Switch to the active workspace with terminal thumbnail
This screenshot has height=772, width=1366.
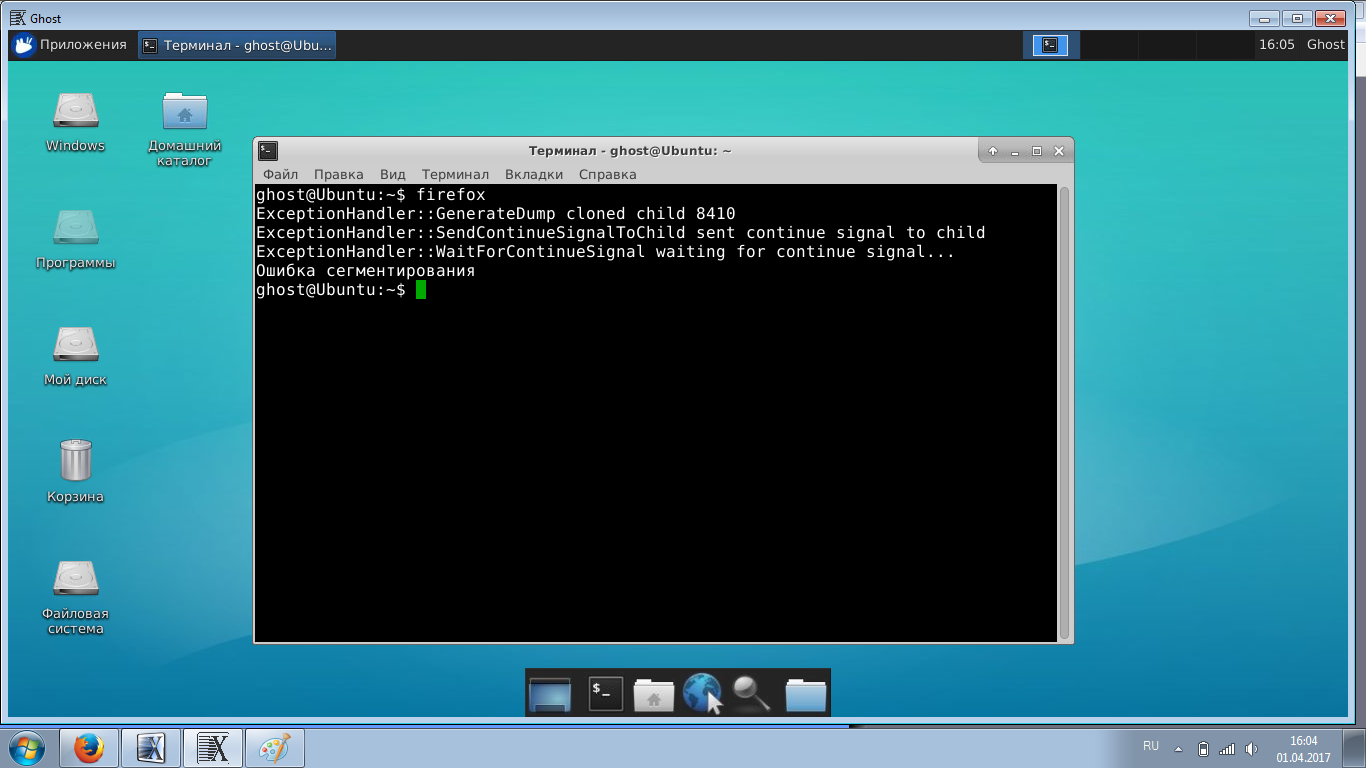[1050, 44]
